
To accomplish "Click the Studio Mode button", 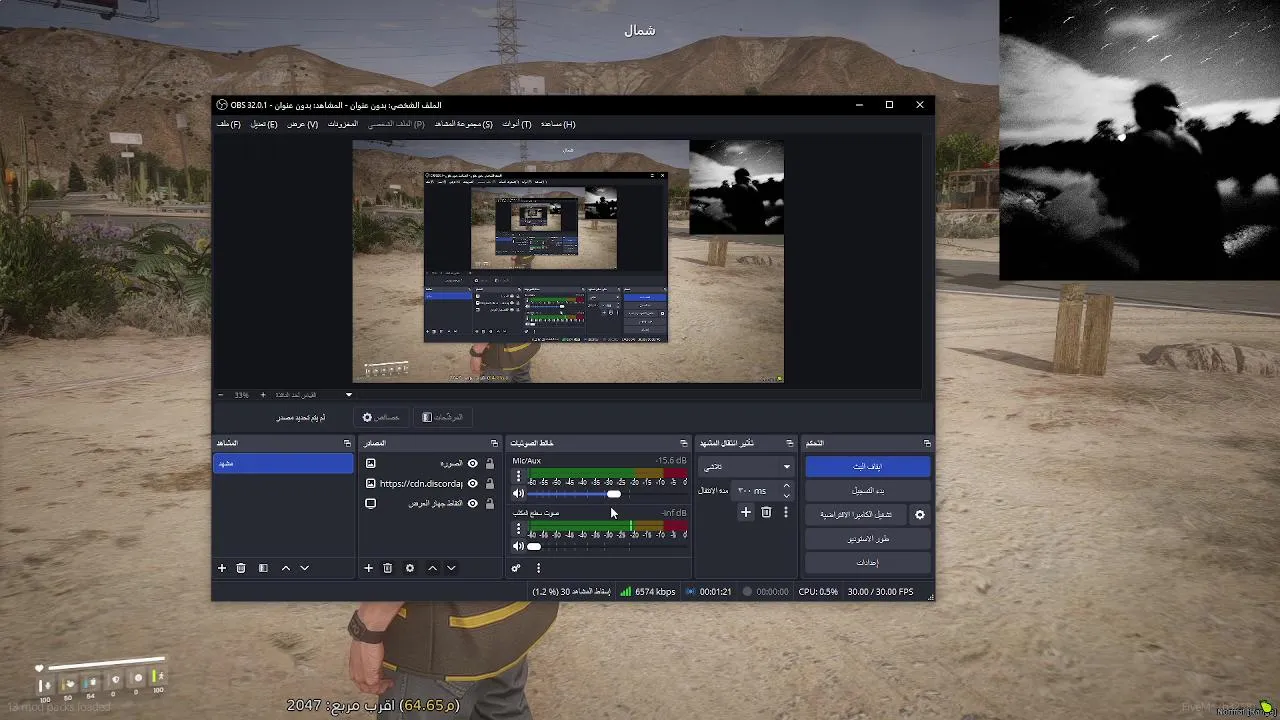I will pyautogui.click(x=868, y=539).
